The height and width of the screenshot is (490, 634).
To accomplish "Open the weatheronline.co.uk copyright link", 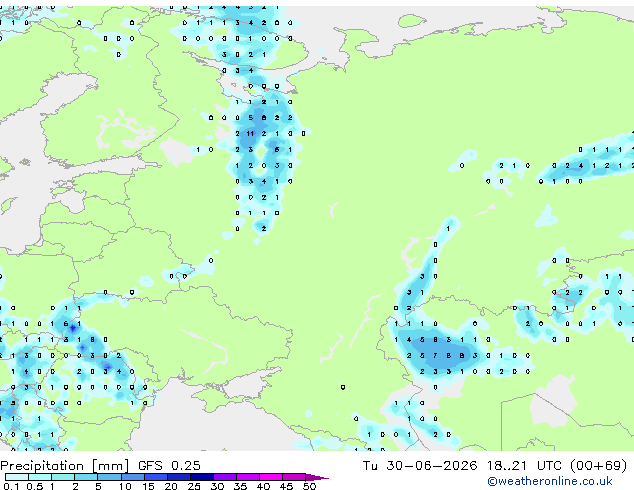I will 550,481.
